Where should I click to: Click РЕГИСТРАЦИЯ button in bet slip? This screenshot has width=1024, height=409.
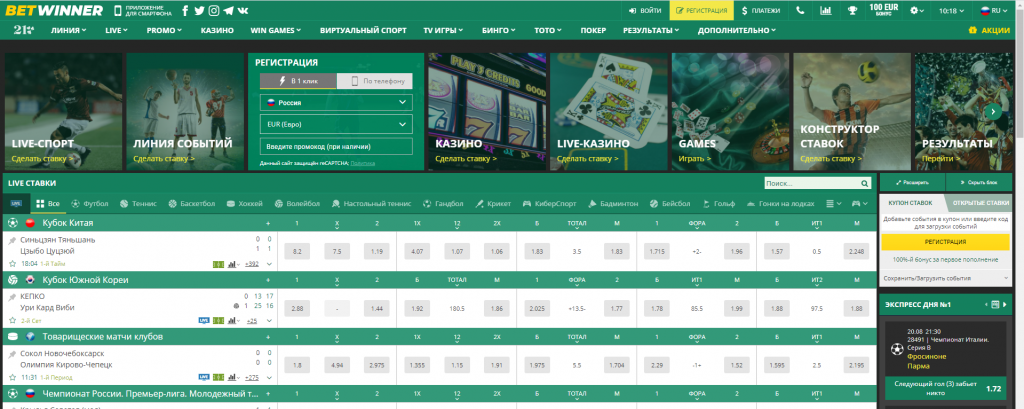coord(948,242)
